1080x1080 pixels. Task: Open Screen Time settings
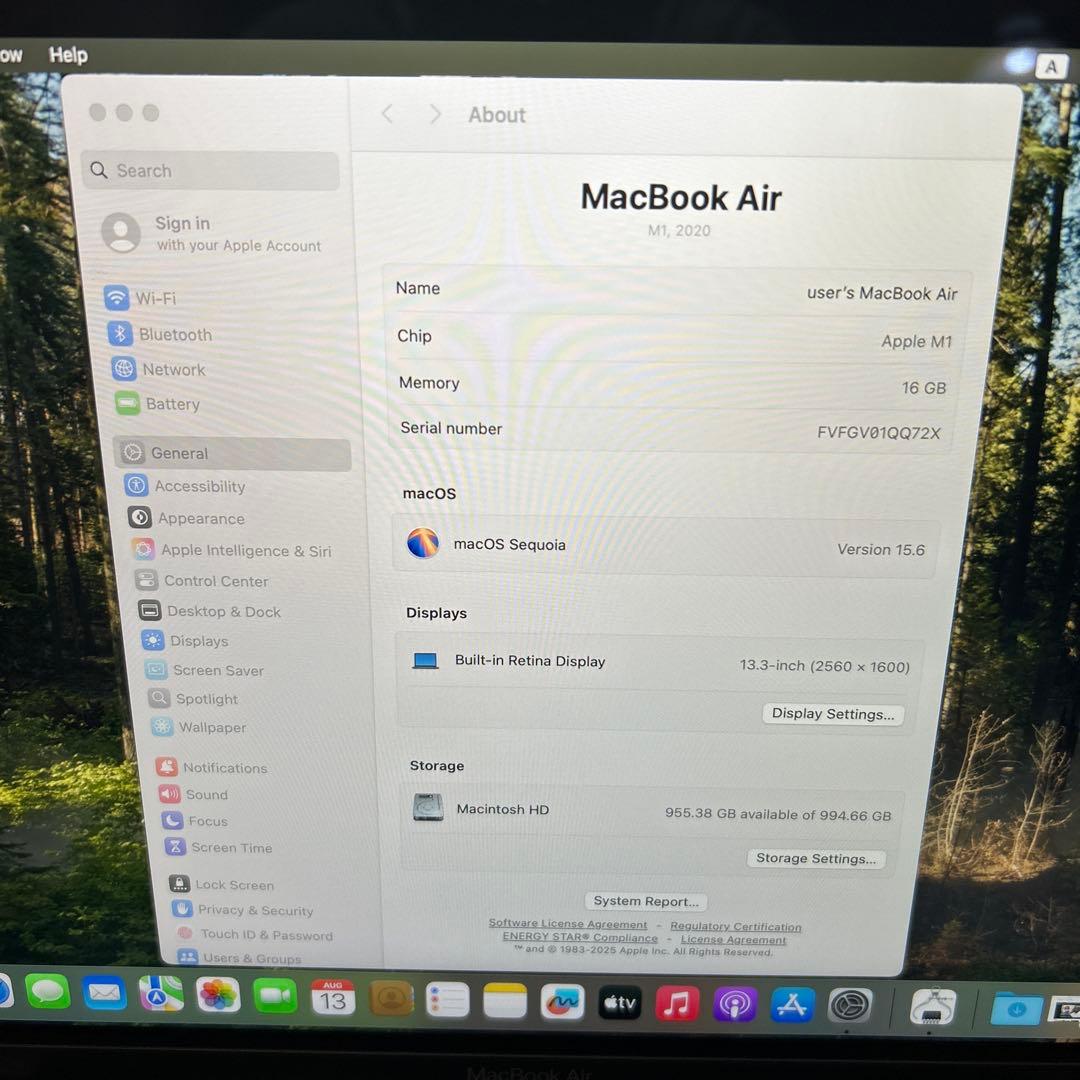(218, 847)
